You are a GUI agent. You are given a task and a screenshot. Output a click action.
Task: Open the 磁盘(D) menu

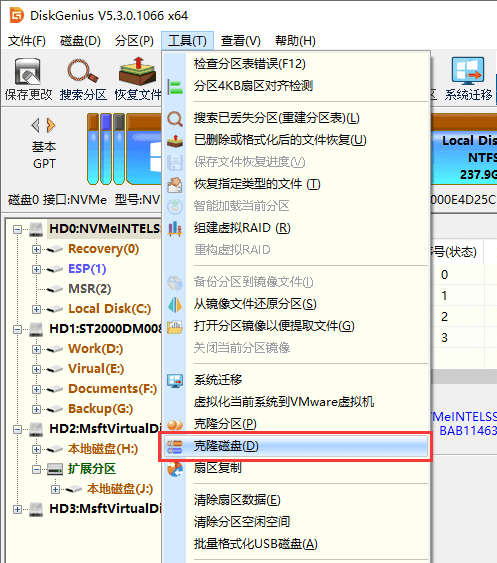click(x=80, y=41)
